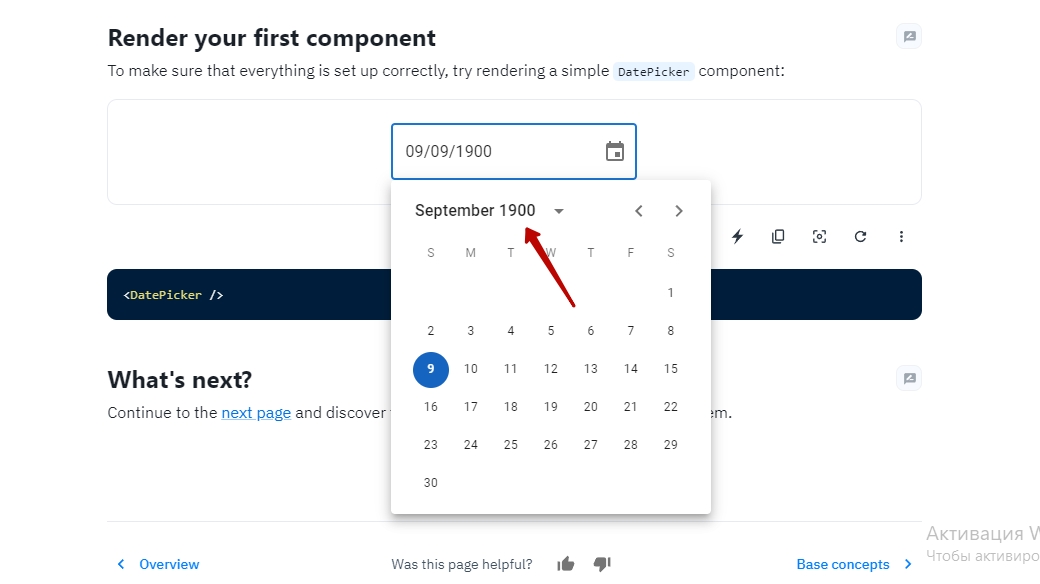This screenshot has width=1040, height=584.
Task: Select day 30 in the calendar
Action: [431, 483]
